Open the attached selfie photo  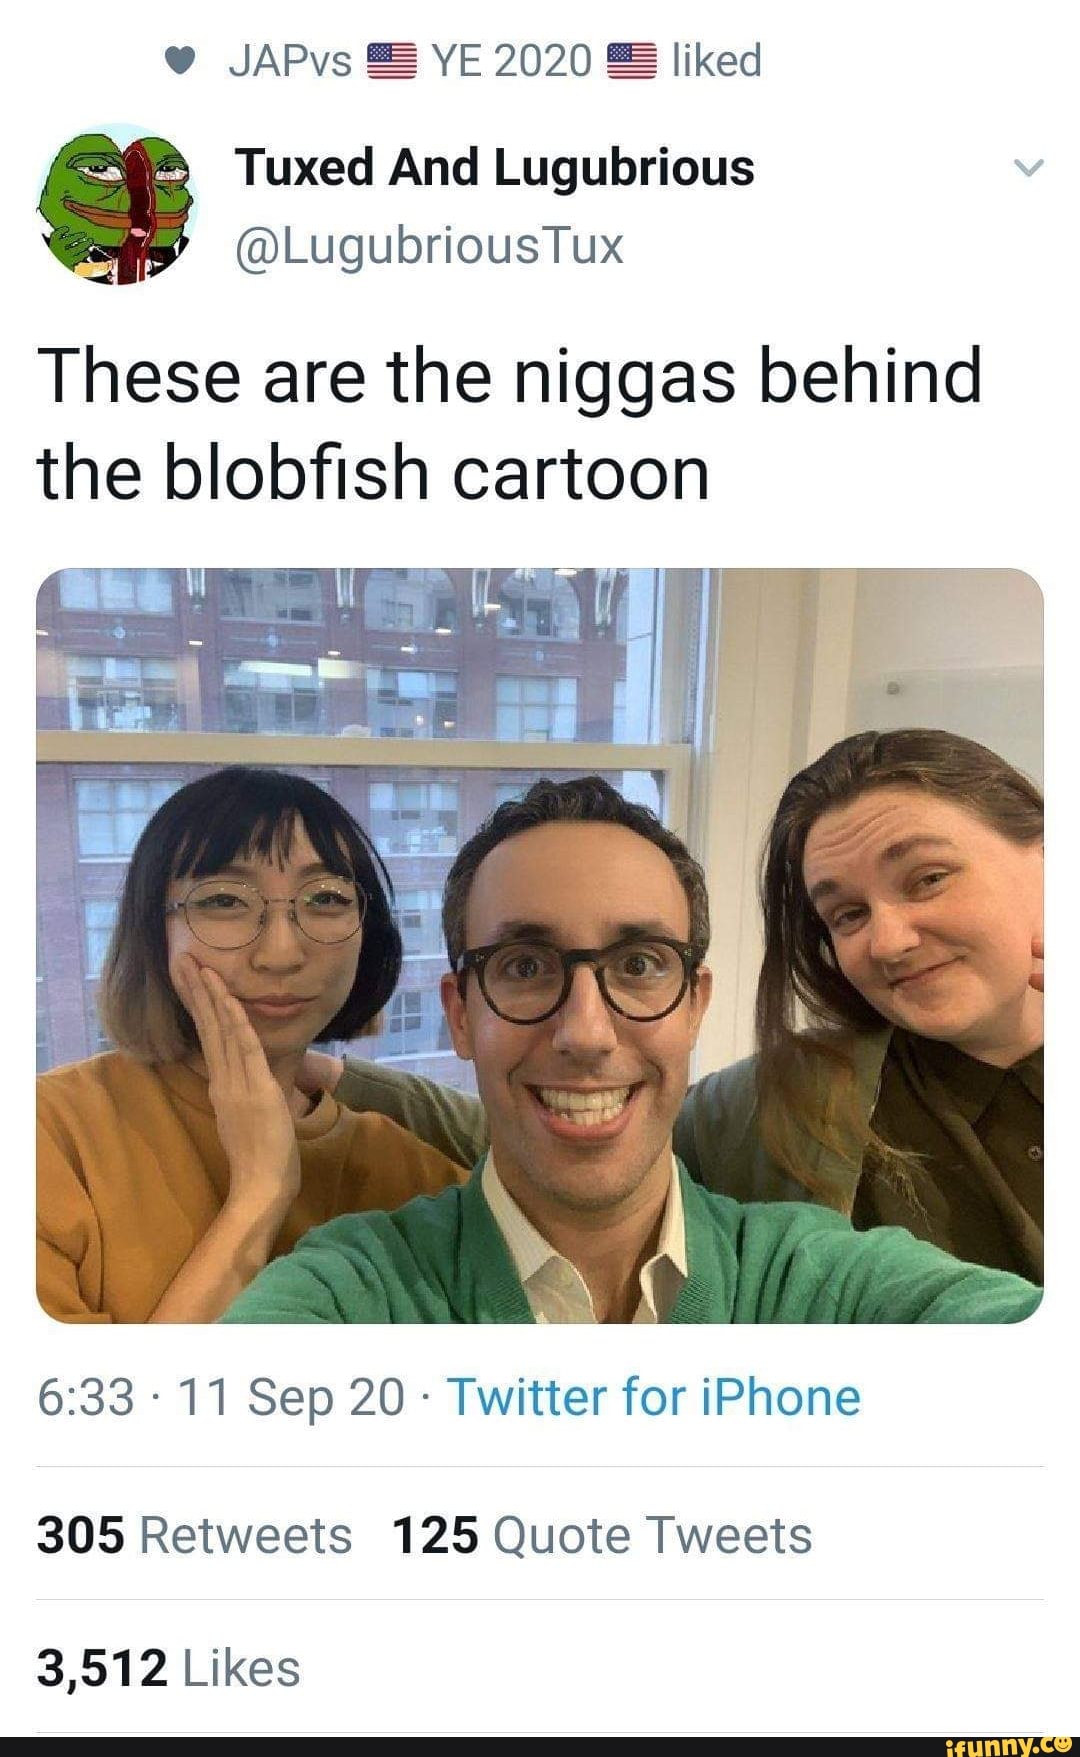point(540,946)
